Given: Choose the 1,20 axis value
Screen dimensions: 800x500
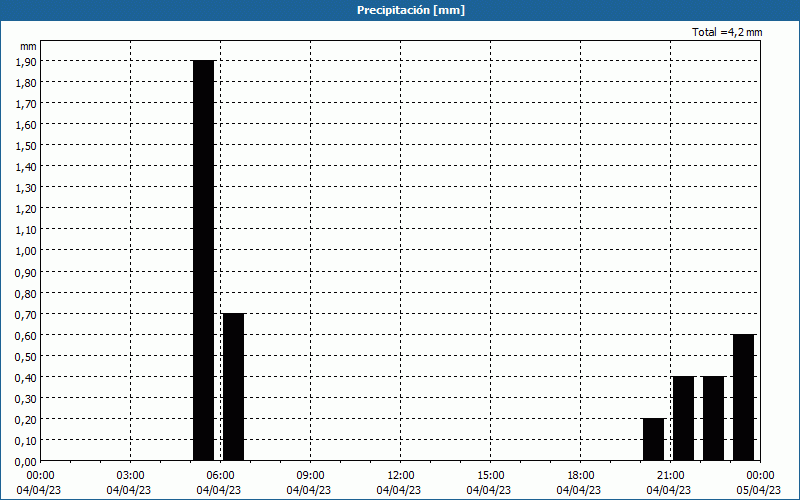Looking at the screenshot, I should coord(26,209).
